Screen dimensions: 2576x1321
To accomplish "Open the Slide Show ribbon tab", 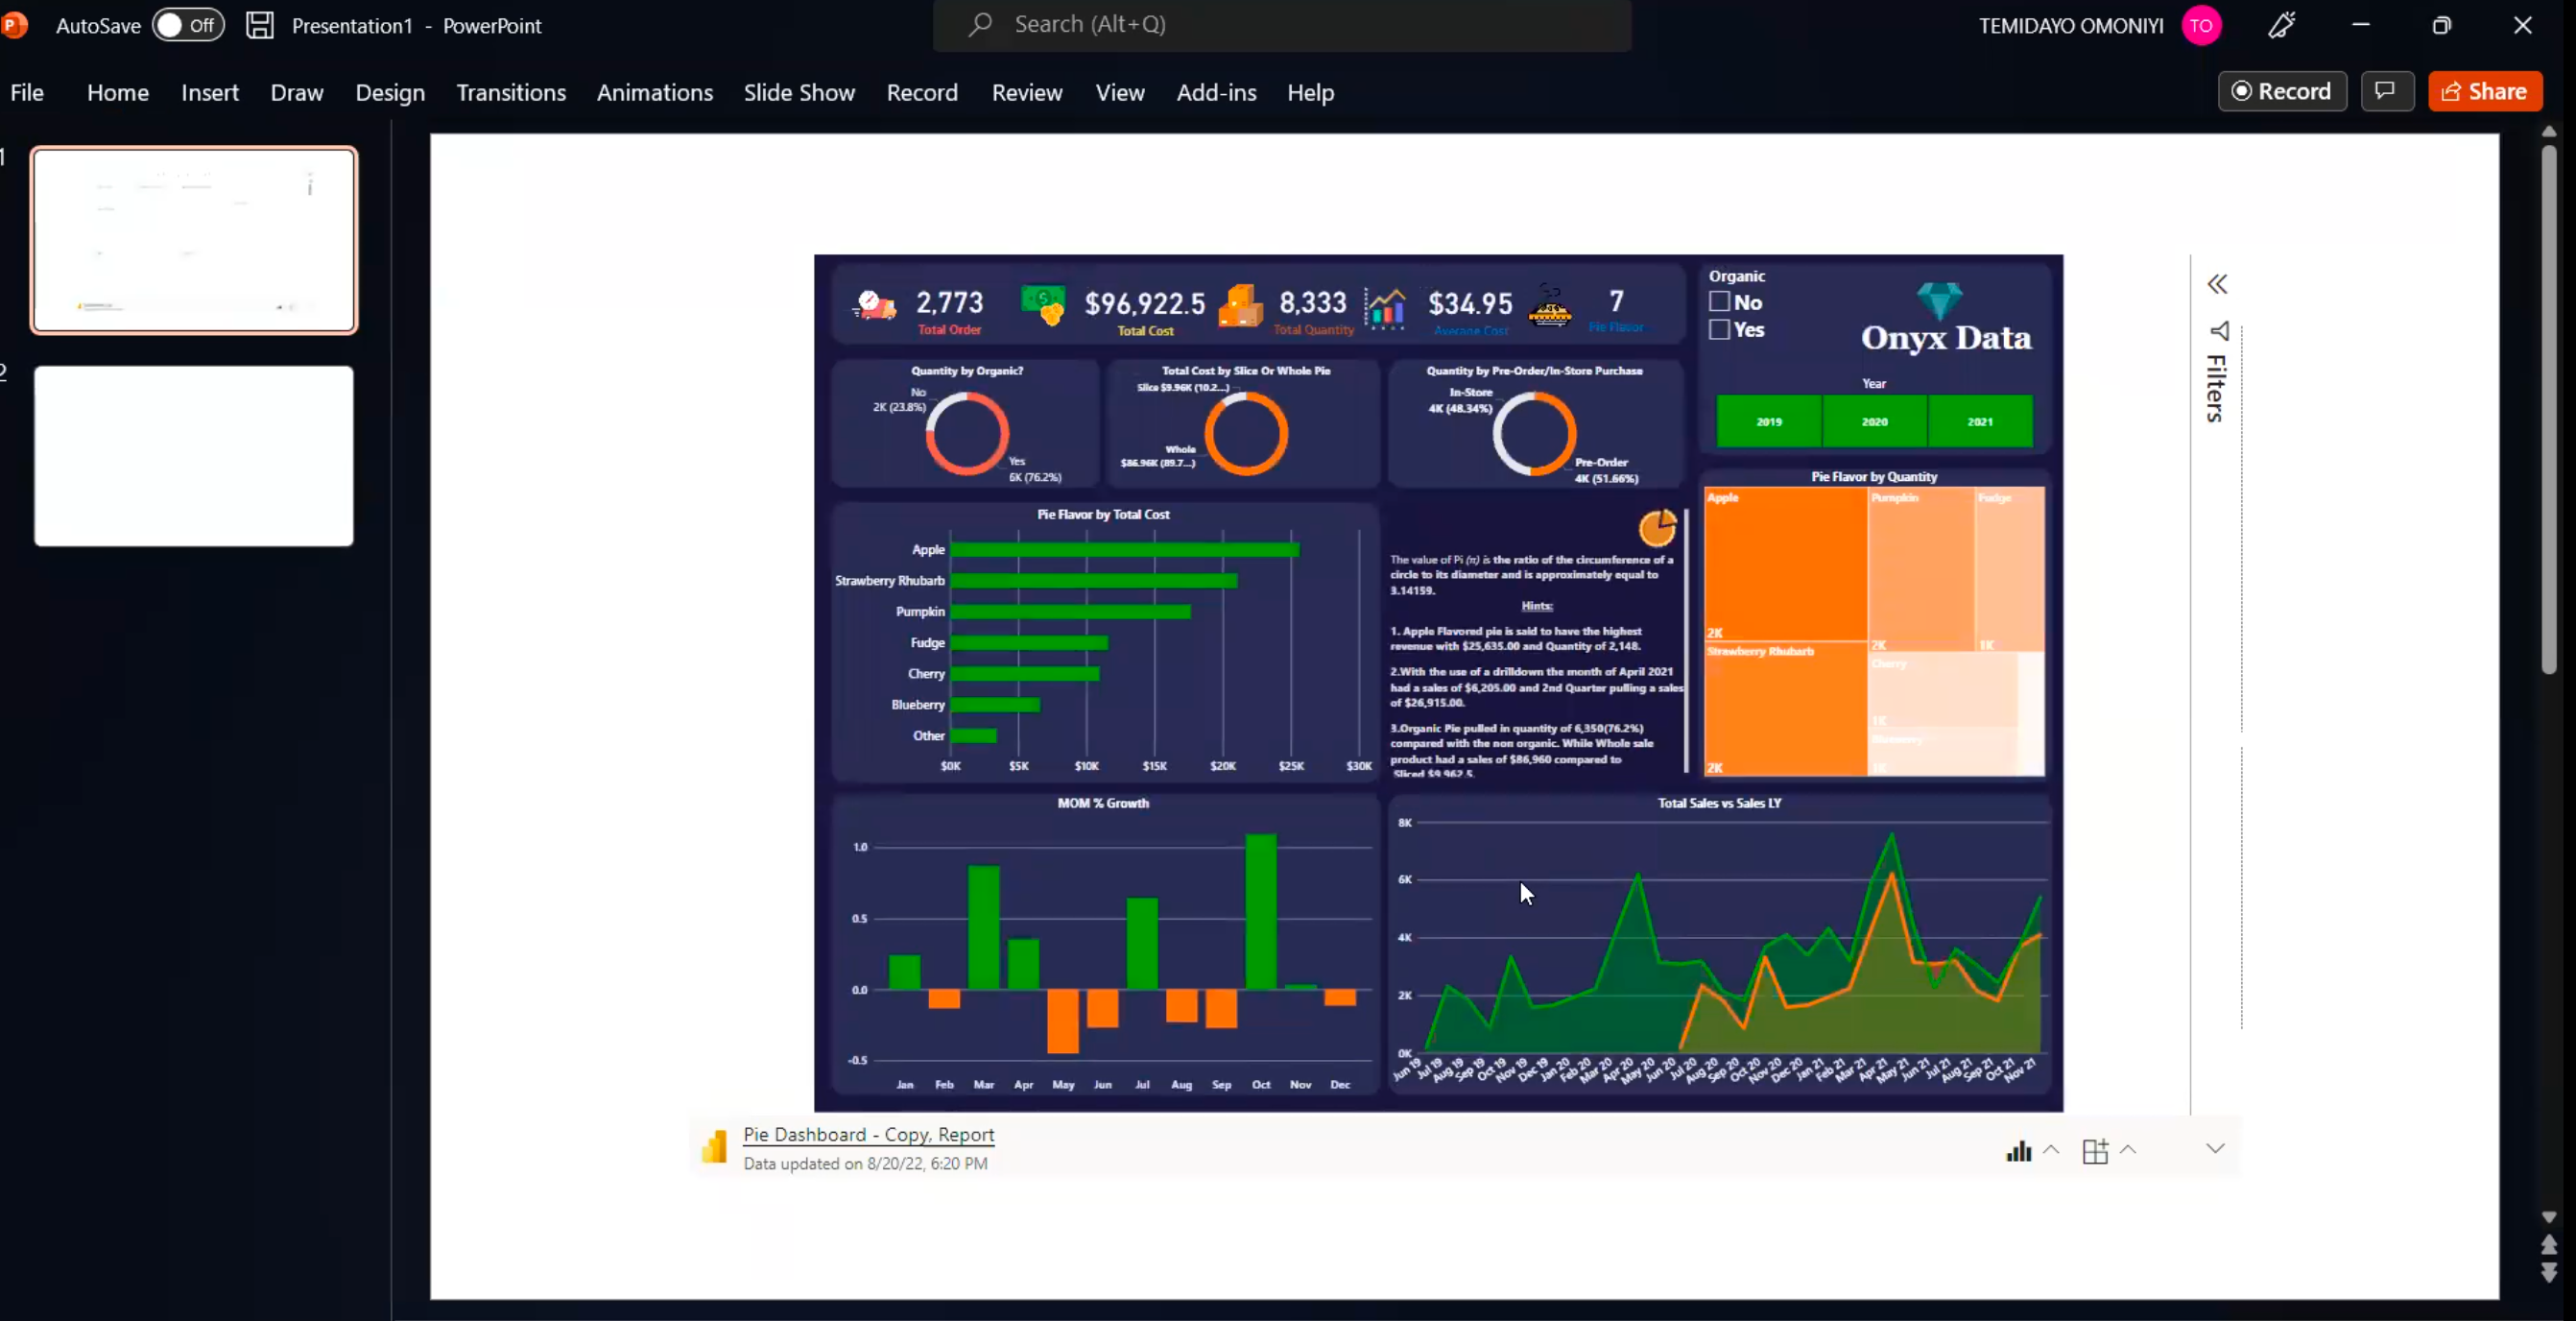I will (x=798, y=92).
